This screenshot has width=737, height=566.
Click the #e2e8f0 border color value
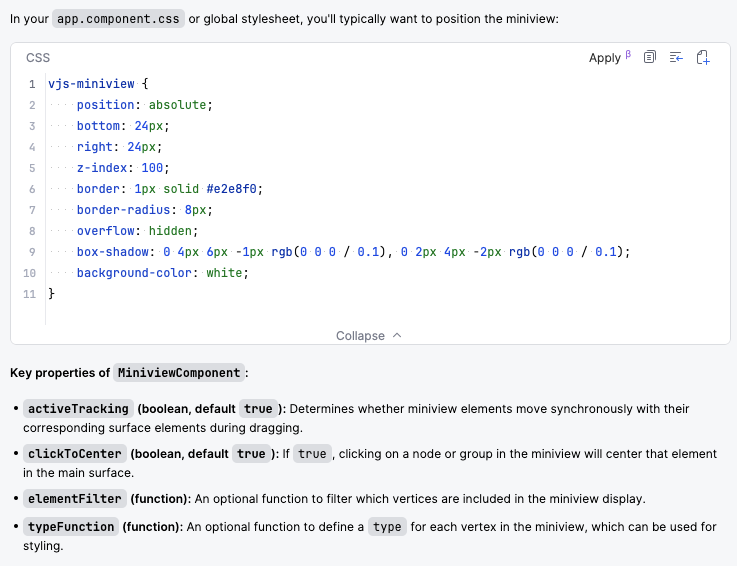(x=231, y=189)
